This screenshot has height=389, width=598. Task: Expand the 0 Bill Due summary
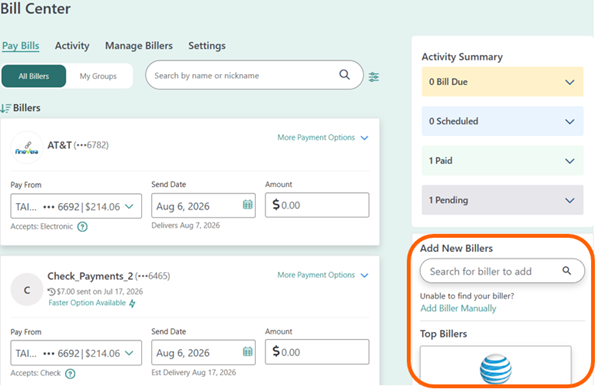pyautogui.click(x=502, y=82)
